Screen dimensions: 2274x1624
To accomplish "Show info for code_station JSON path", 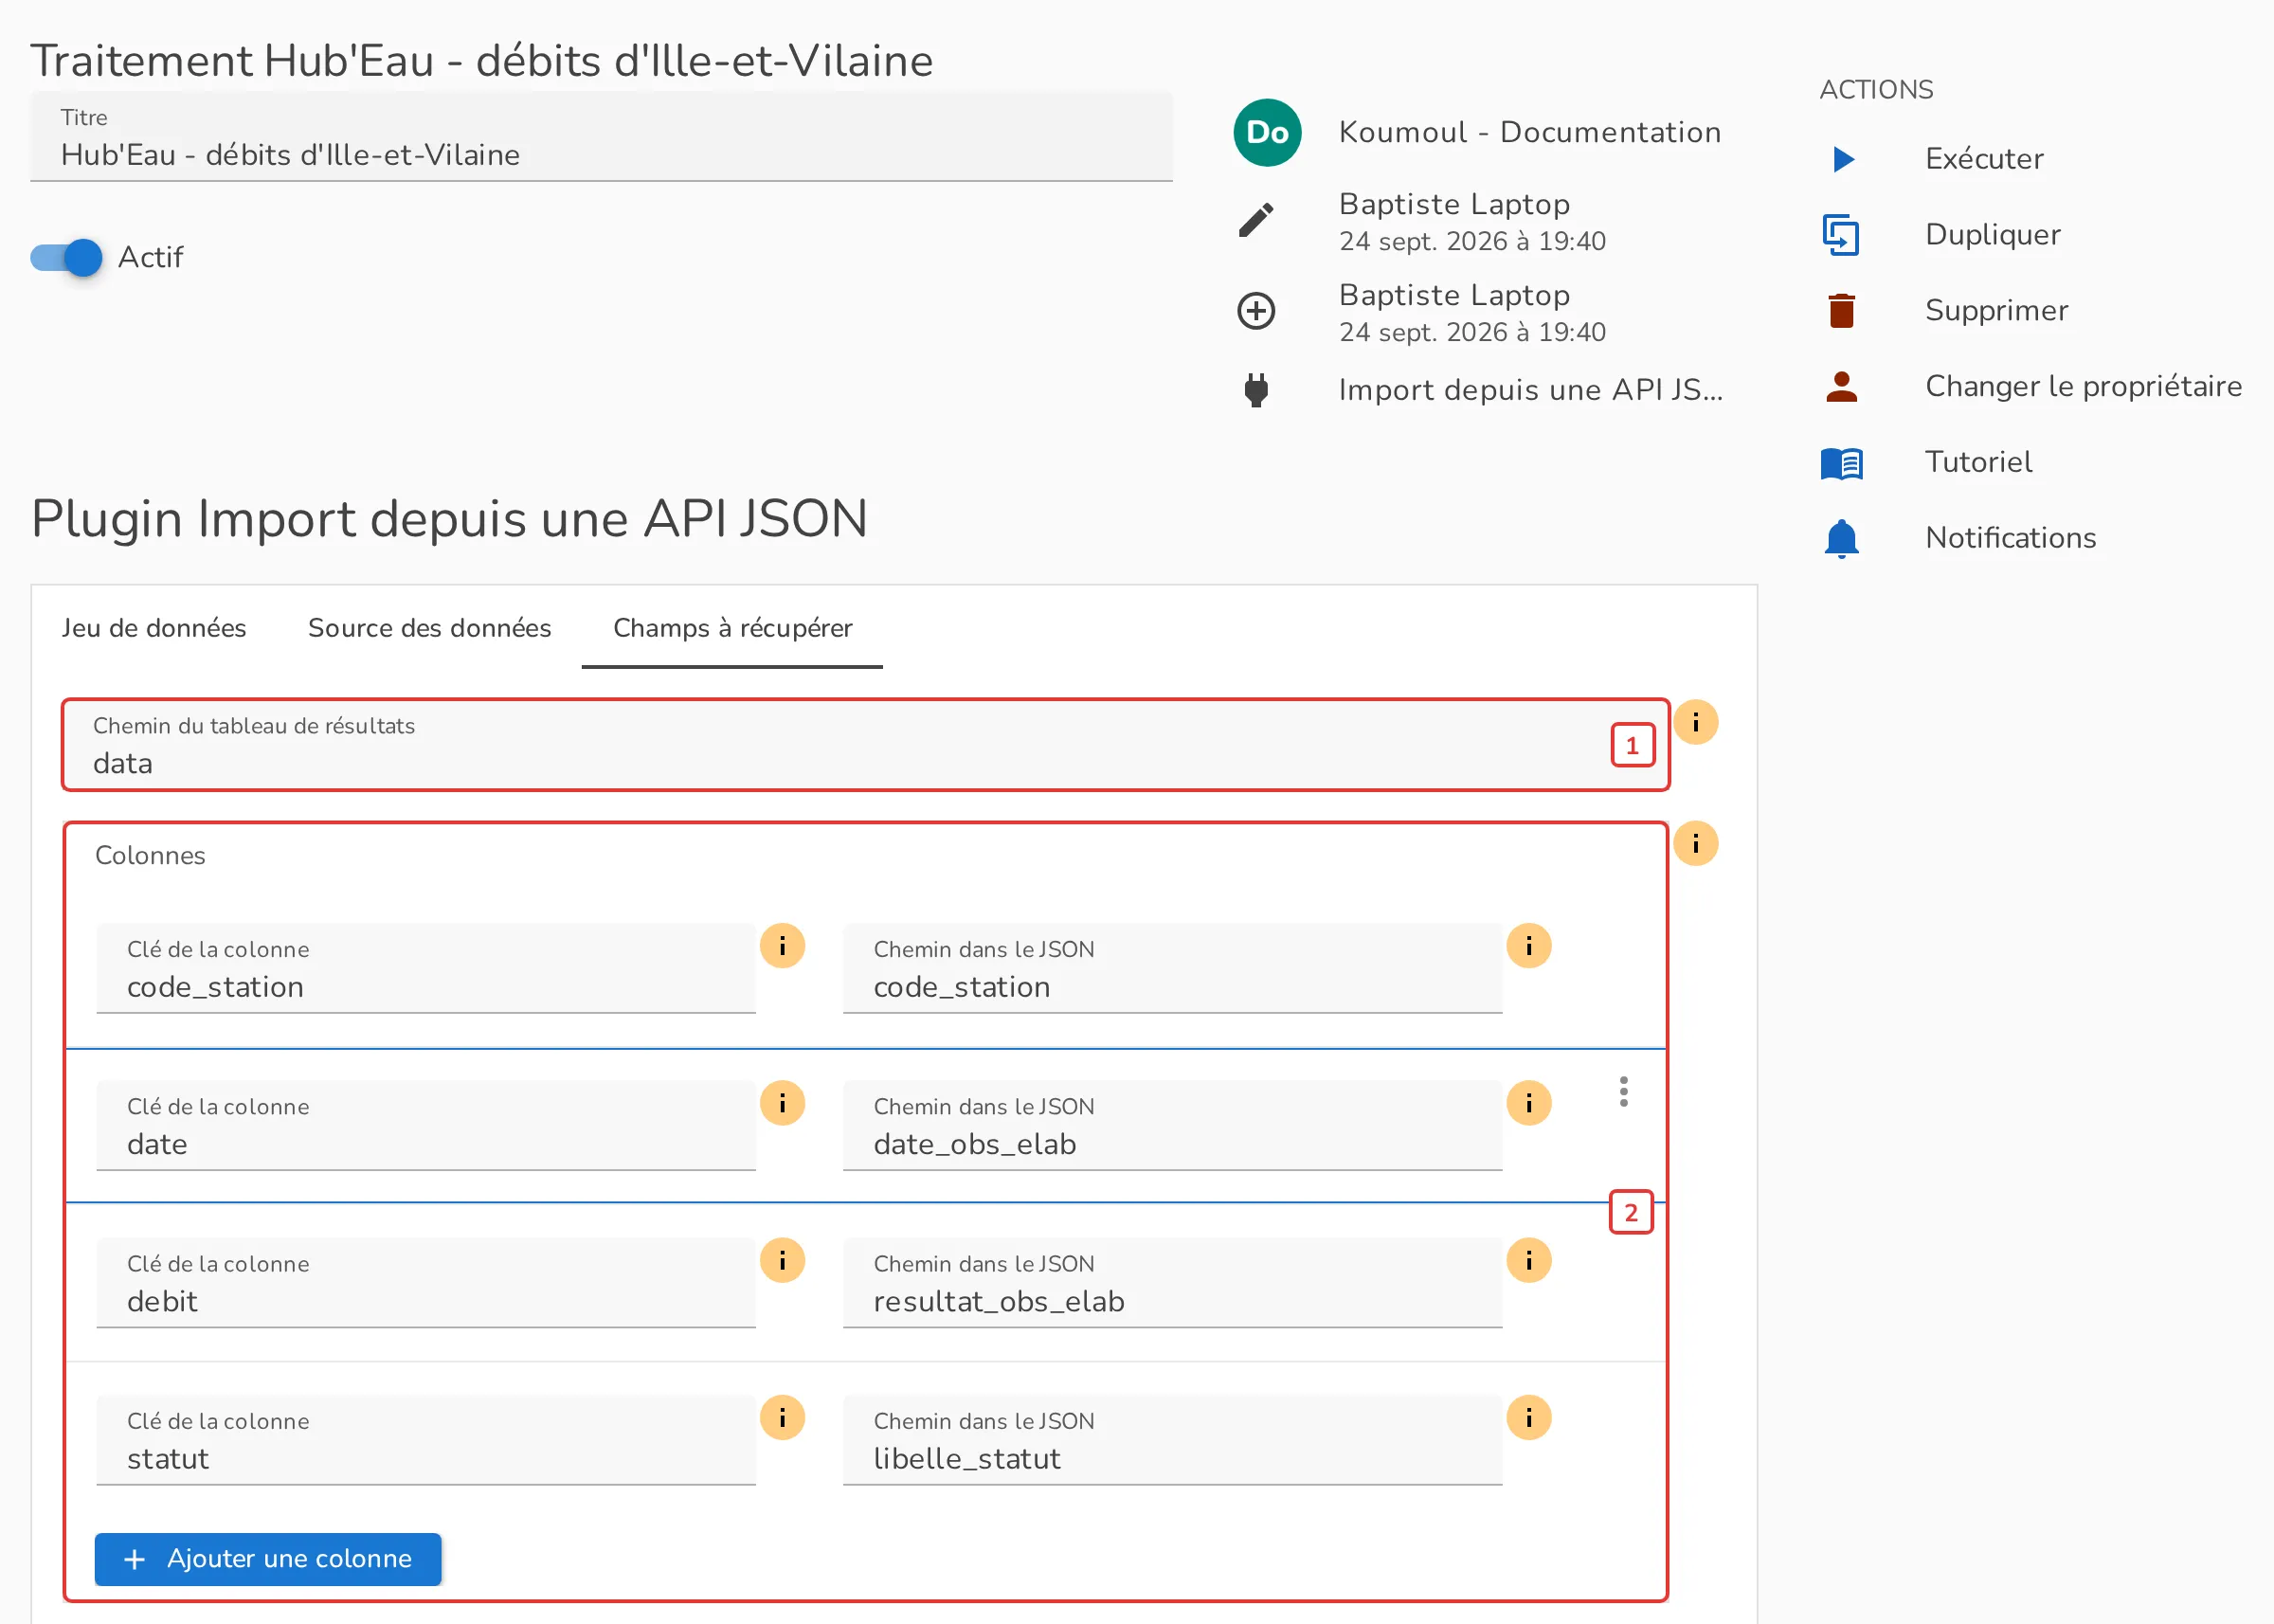I will coord(1529,946).
